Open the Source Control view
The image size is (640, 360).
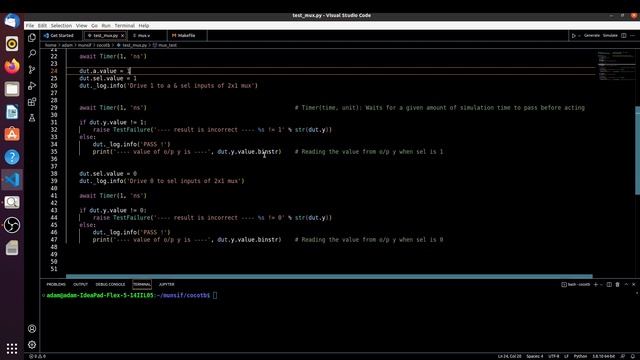(x=32, y=70)
